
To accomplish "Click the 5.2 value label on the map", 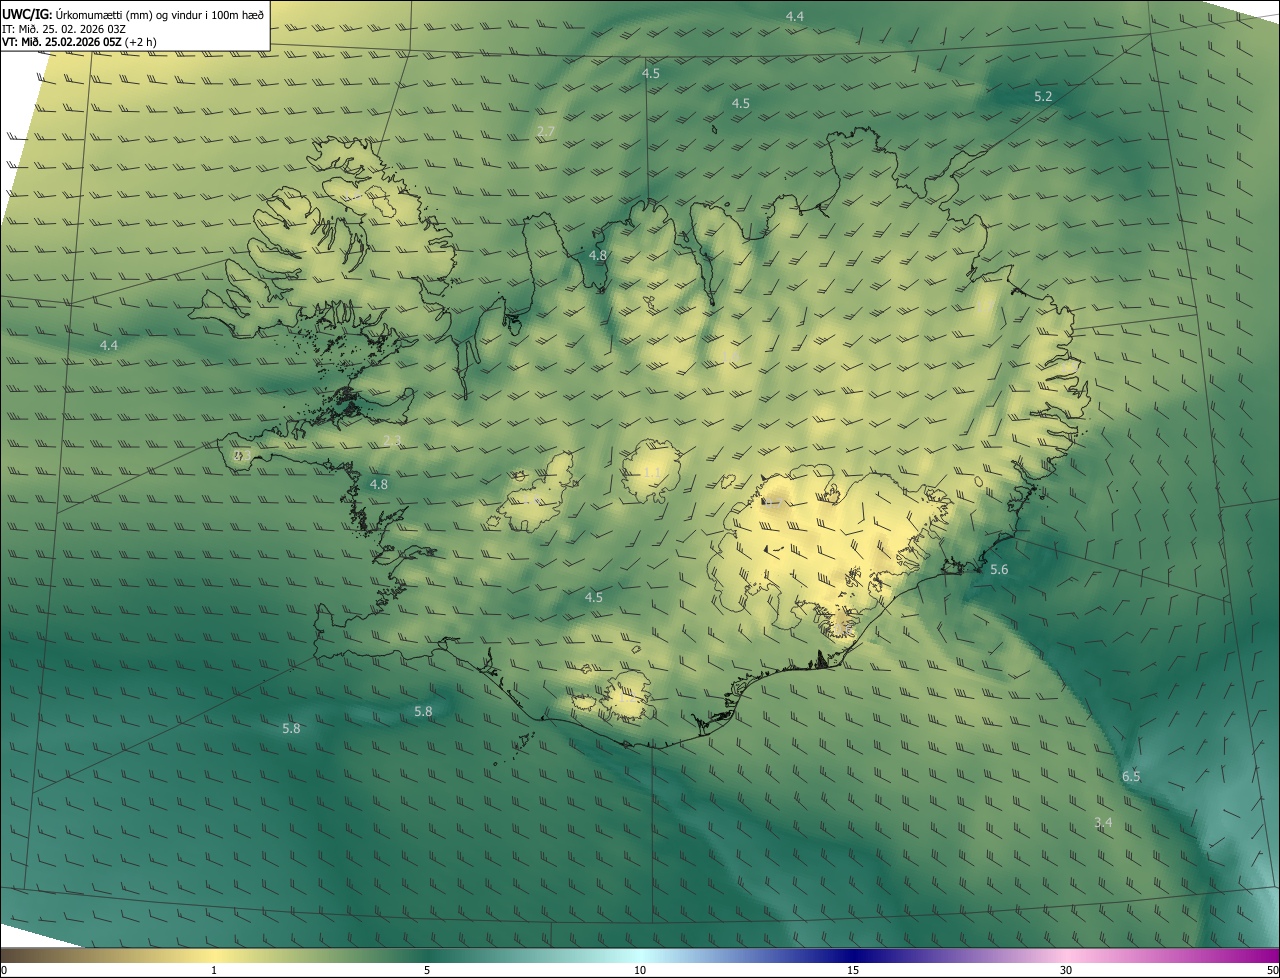I will (x=1043, y=96).
